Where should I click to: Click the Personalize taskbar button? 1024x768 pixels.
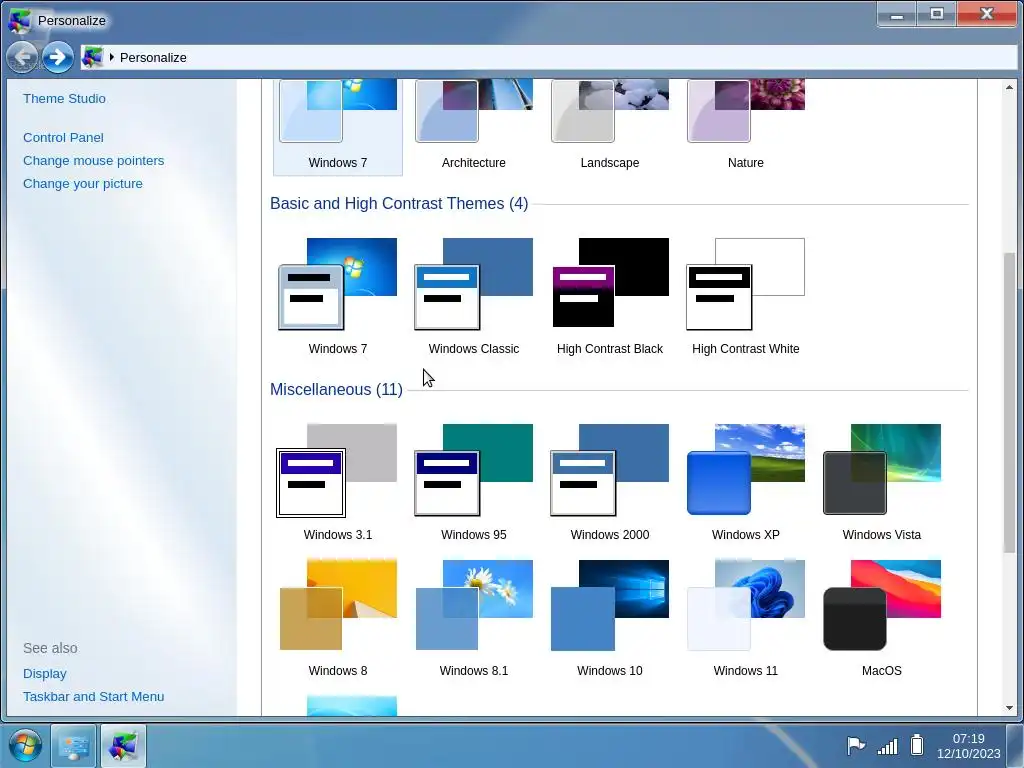pyautogui.click(x=123, y=745)
